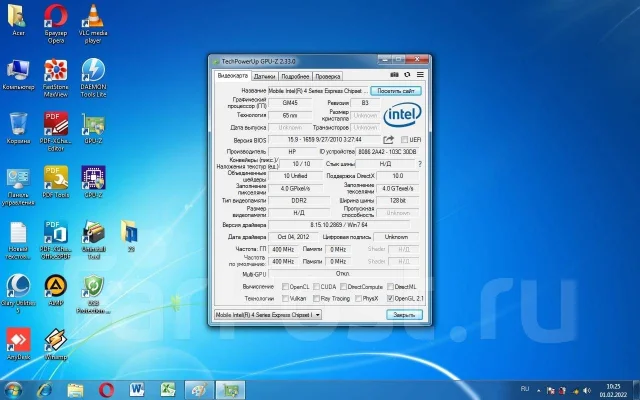Click the BIOS version field 15.9 - 1659
This screenshot has height=400, width=640.
324,140
